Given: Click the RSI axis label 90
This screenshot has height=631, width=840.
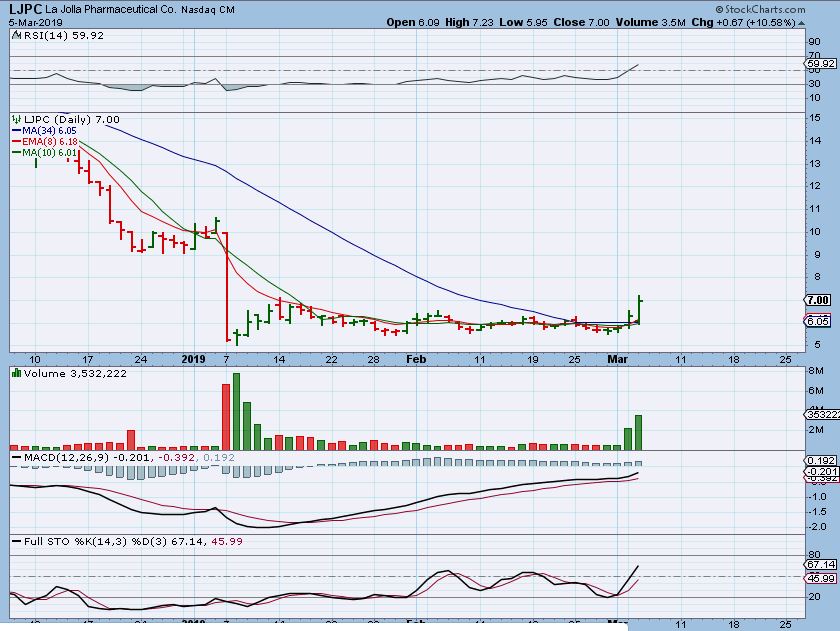Looking at the screenshot, I should [814, 42].
